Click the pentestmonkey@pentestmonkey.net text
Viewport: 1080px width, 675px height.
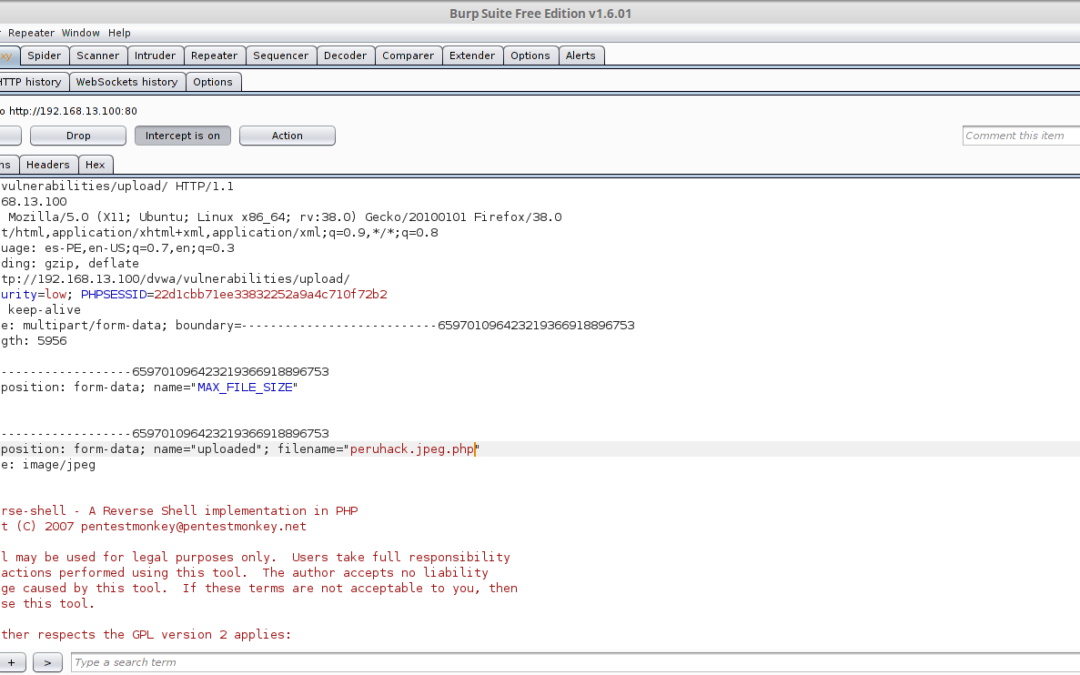194,526
